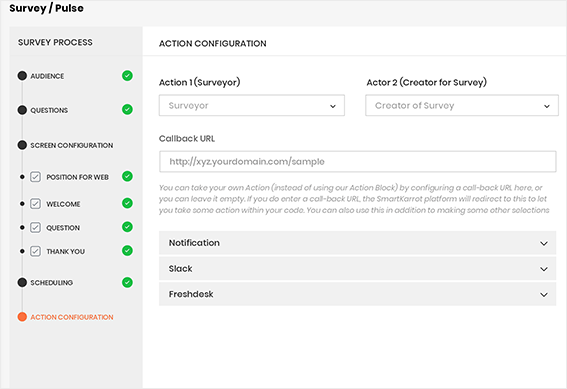Click the Survey / Pulse page title
This screenshot has width=567, height=389.
click(x=46, y=8)
